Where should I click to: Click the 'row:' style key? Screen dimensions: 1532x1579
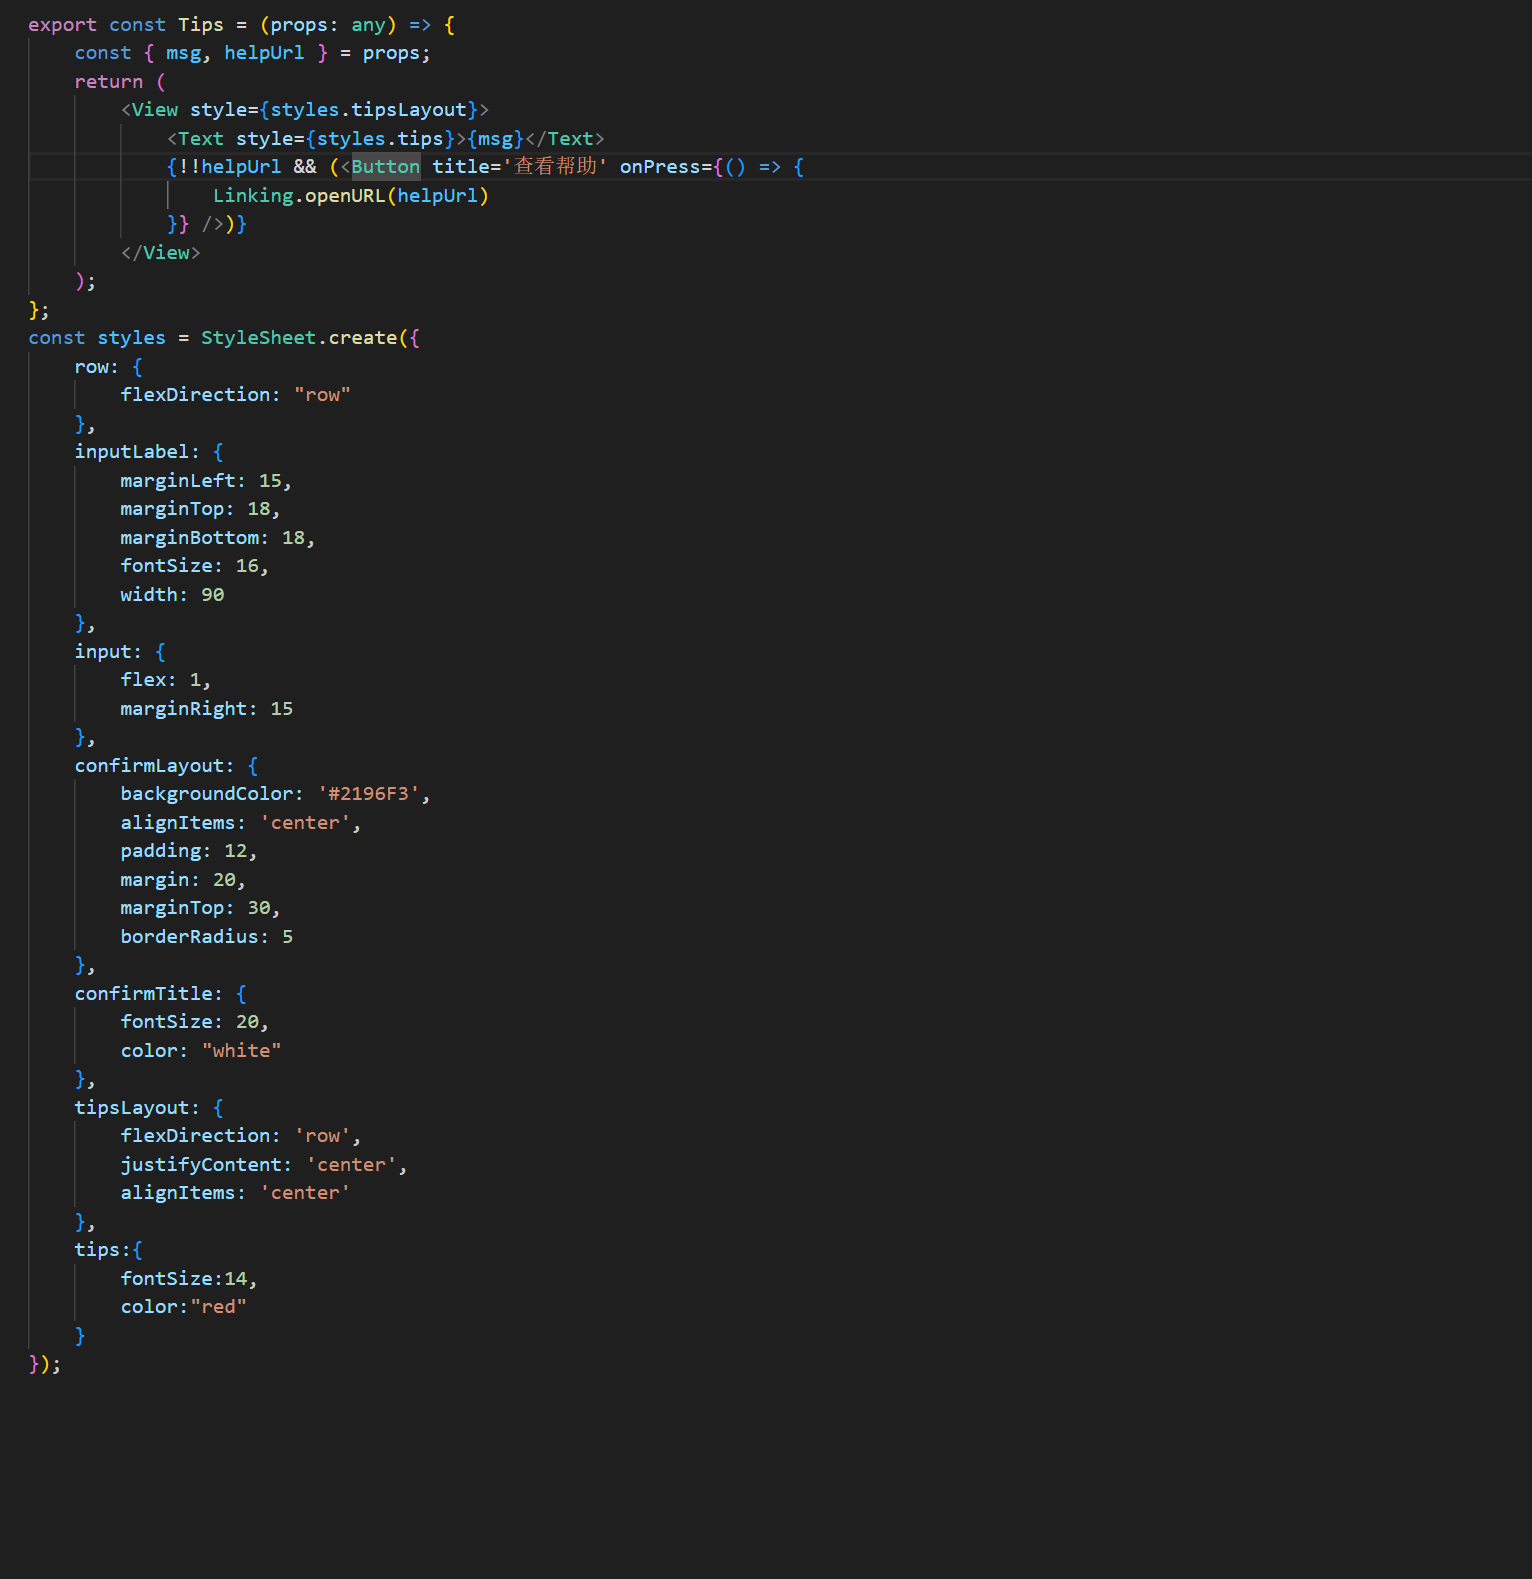(96, 366)
